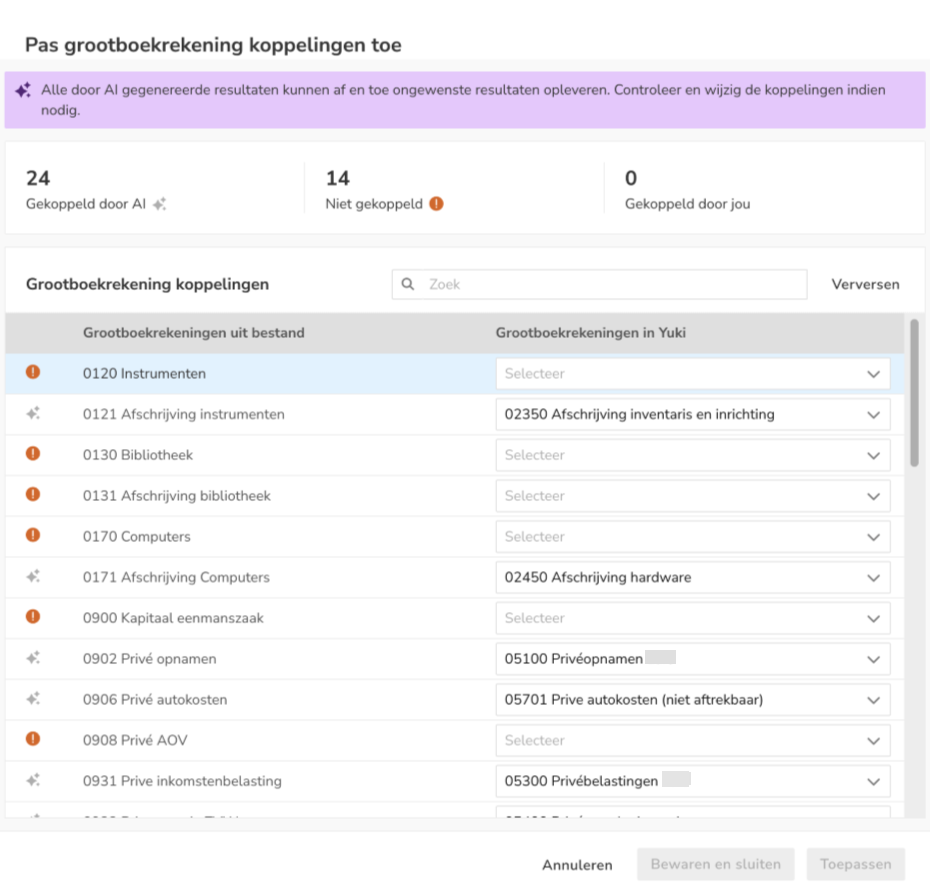Expand the 05701 Prive autokosten dropdown

click(x=692, y=700)
